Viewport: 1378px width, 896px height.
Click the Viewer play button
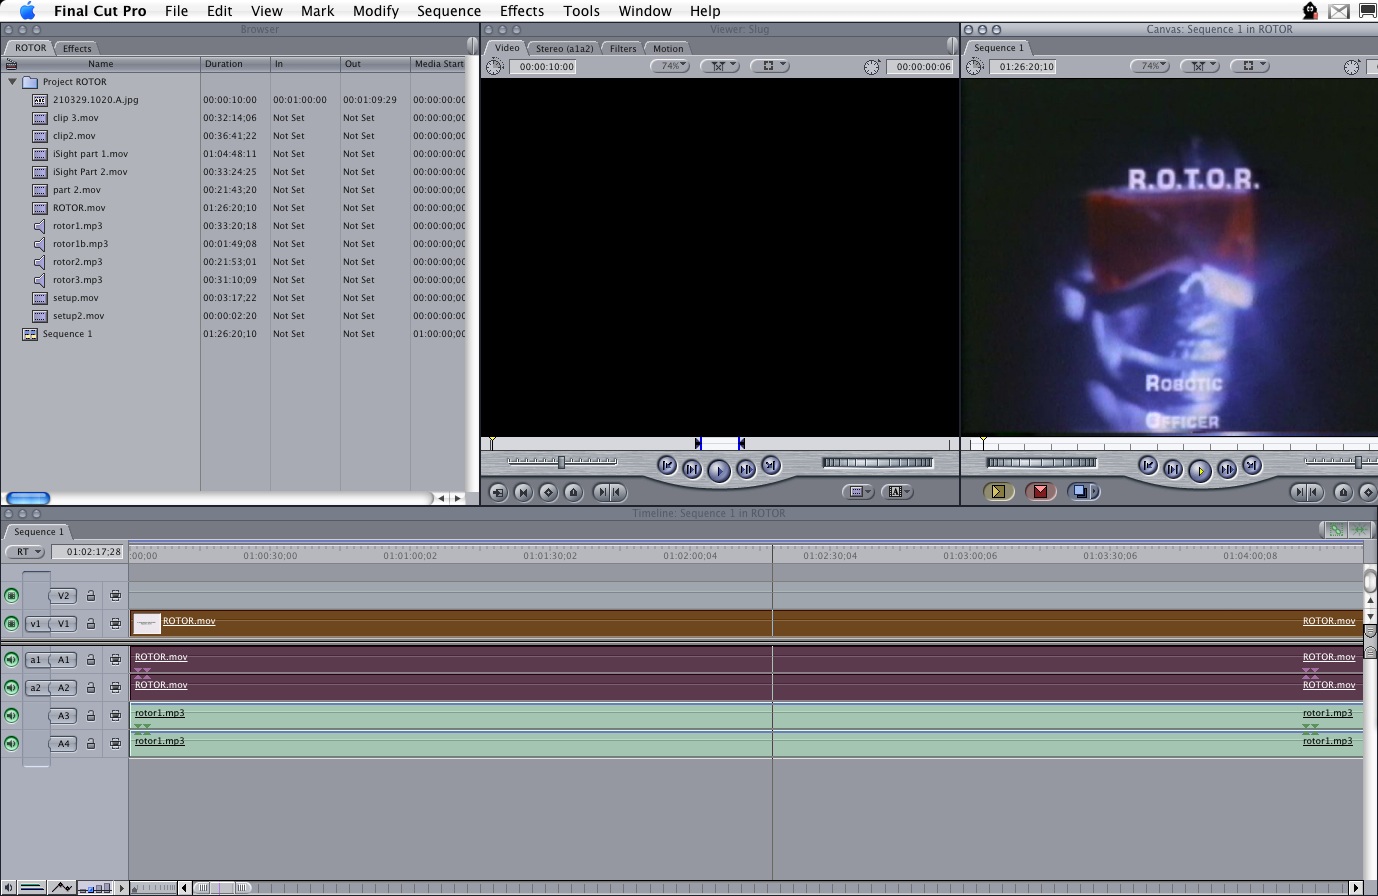pos(719,470)
